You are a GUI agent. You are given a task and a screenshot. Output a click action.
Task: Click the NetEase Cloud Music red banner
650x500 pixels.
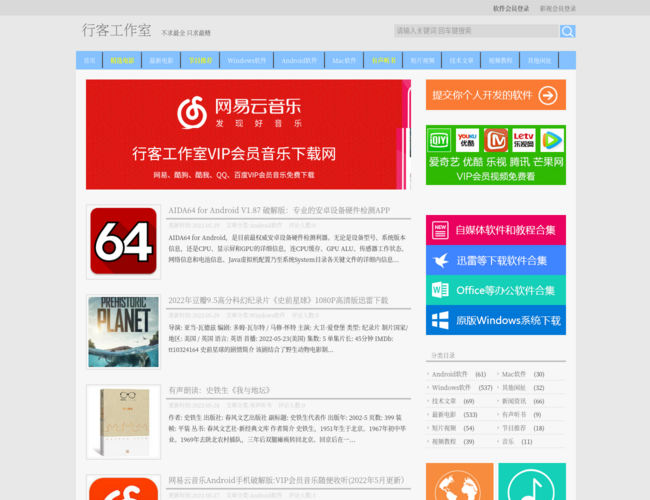click(x=248, y=134)
